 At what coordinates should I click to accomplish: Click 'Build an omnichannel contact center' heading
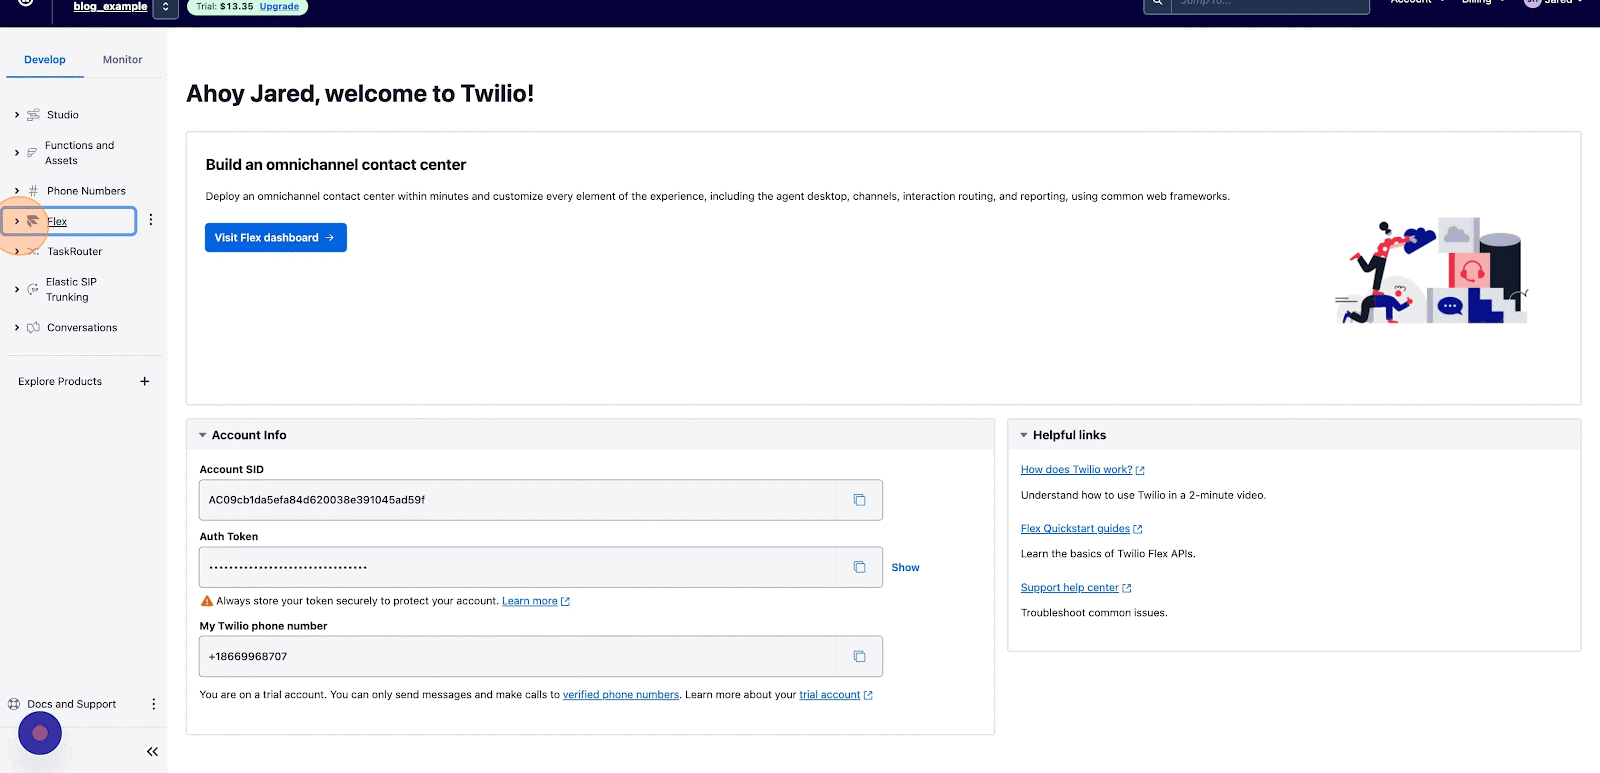[336, 165]
